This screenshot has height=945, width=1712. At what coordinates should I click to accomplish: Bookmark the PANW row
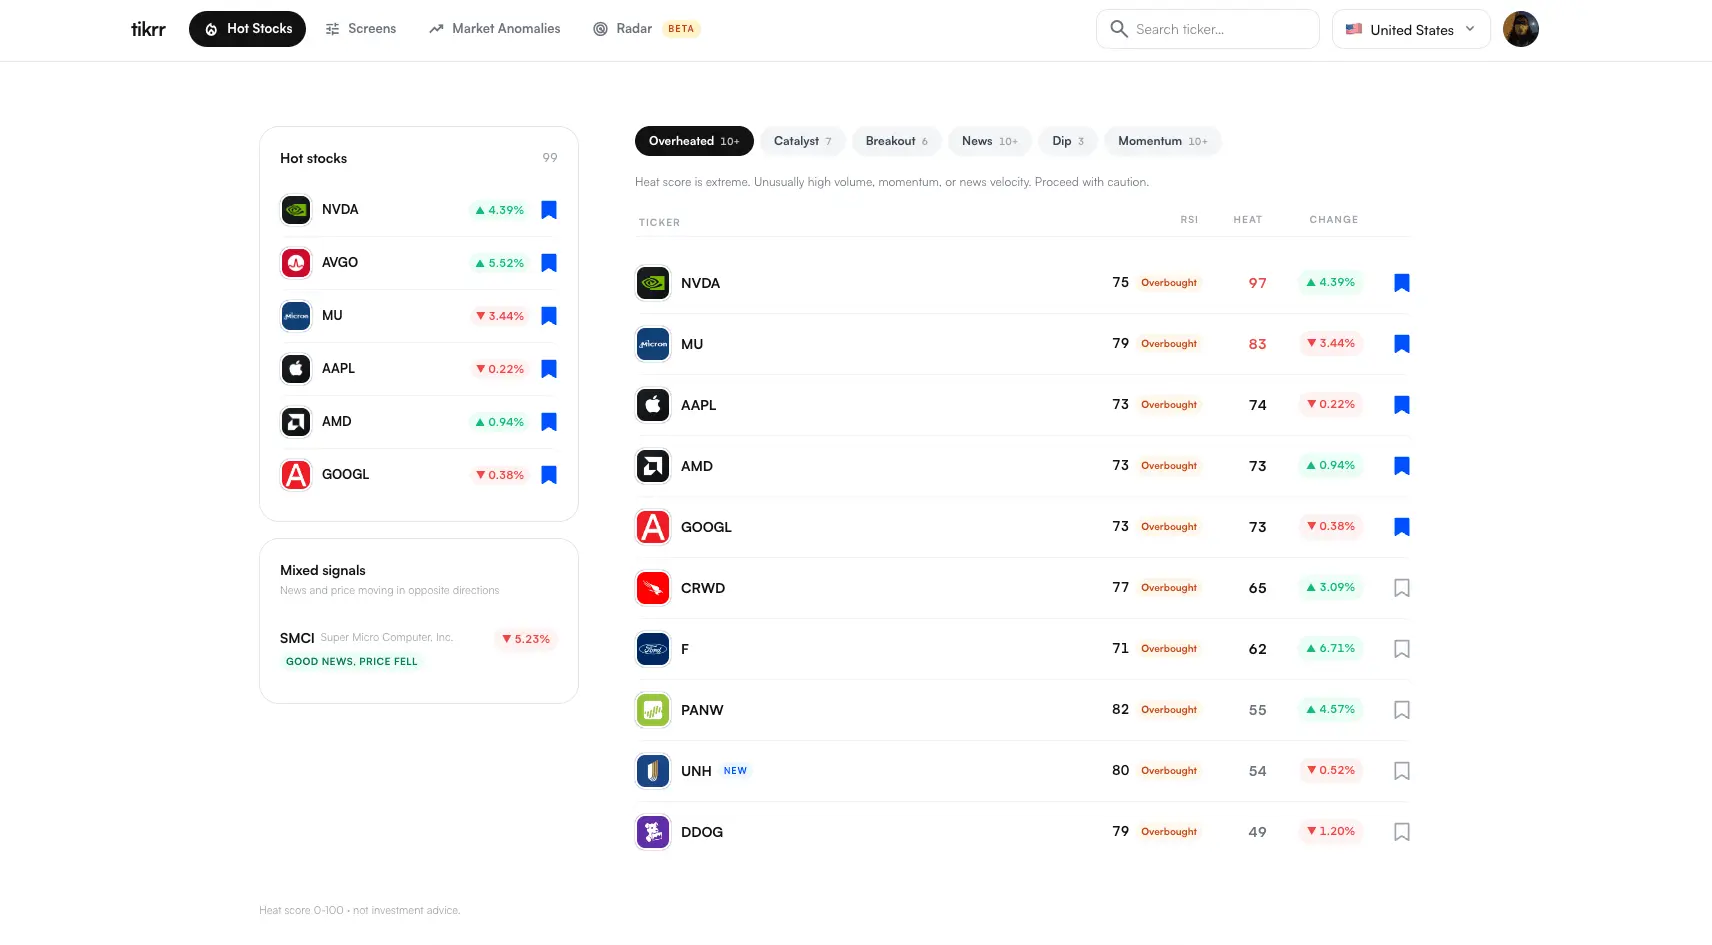coord(1402,710)
